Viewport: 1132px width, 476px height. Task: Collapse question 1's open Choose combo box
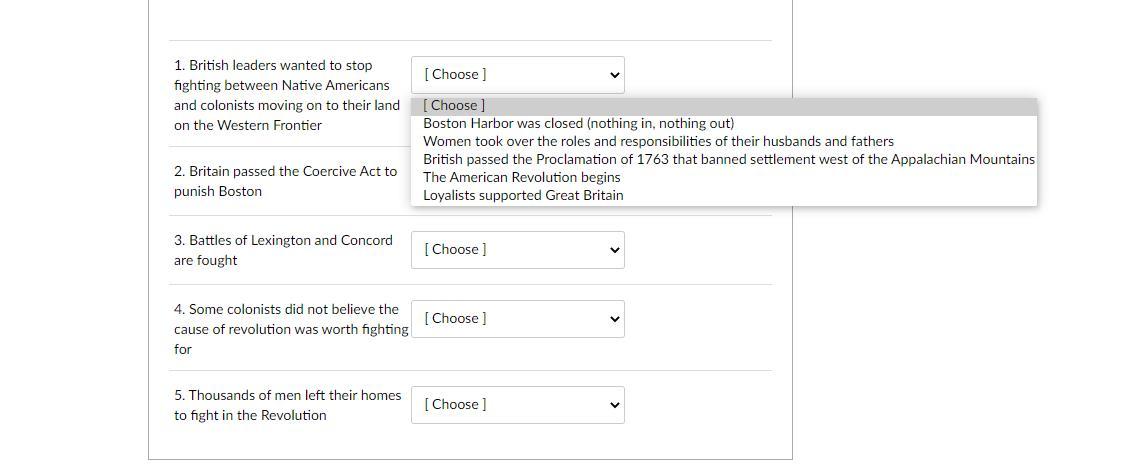coord(517,75)
